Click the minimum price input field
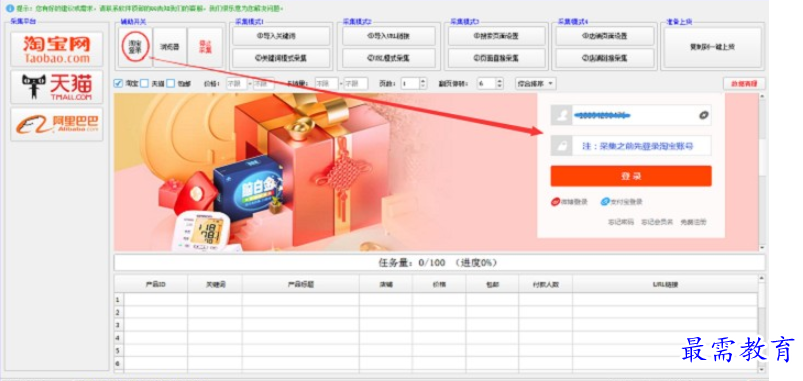Screen dimensions: 803x381 [x=237, y=83]
